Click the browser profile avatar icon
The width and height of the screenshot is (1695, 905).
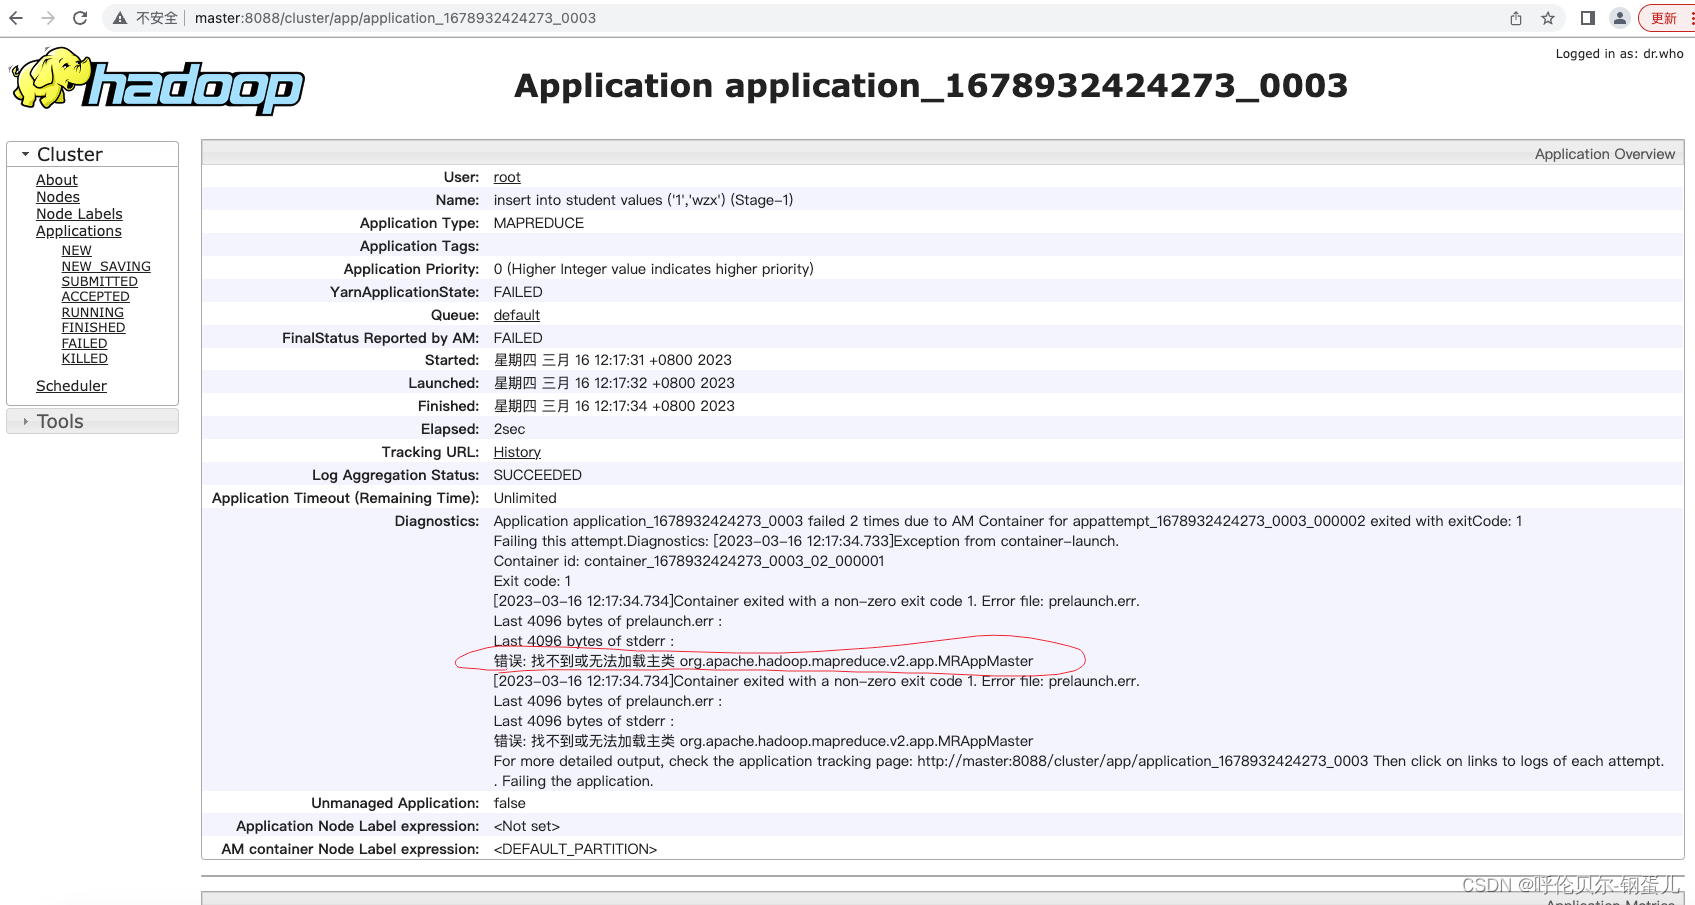1620,17
